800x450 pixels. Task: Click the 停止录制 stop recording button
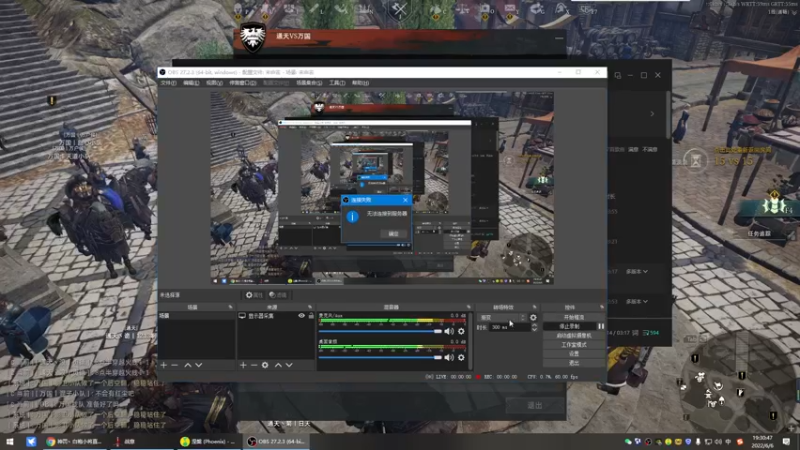tap(569, 327)
